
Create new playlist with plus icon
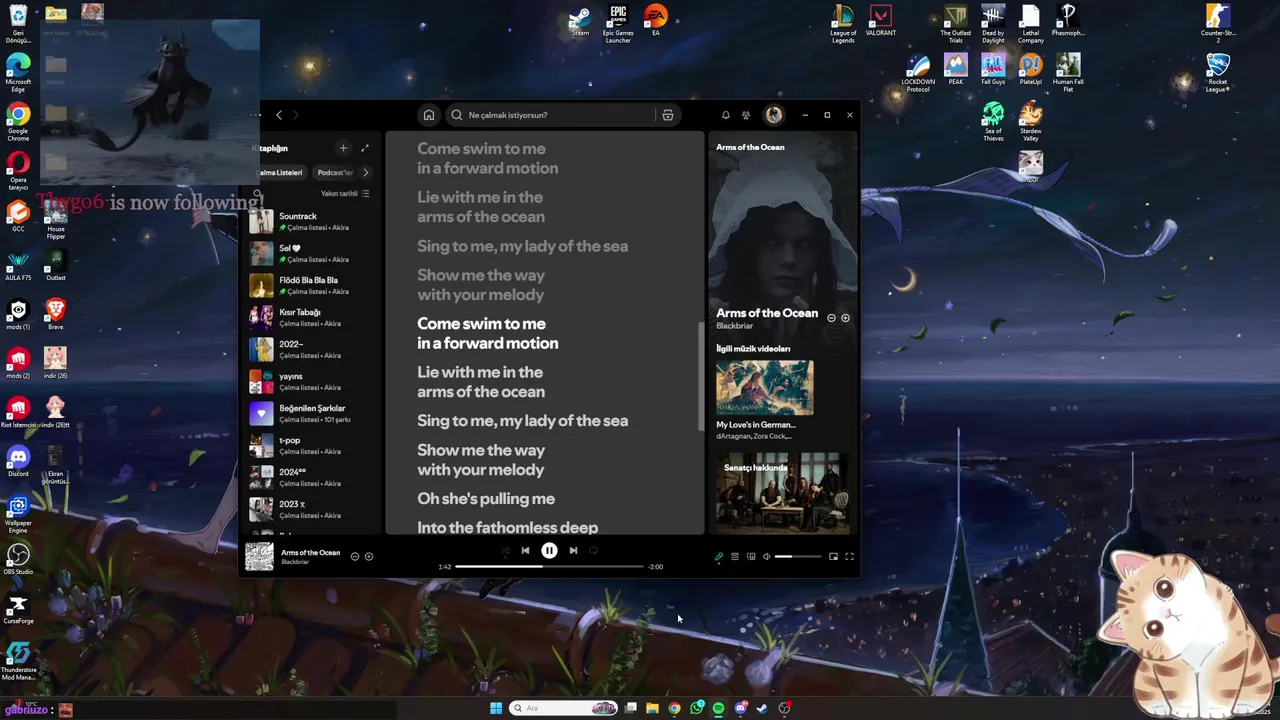click(343, 148)
